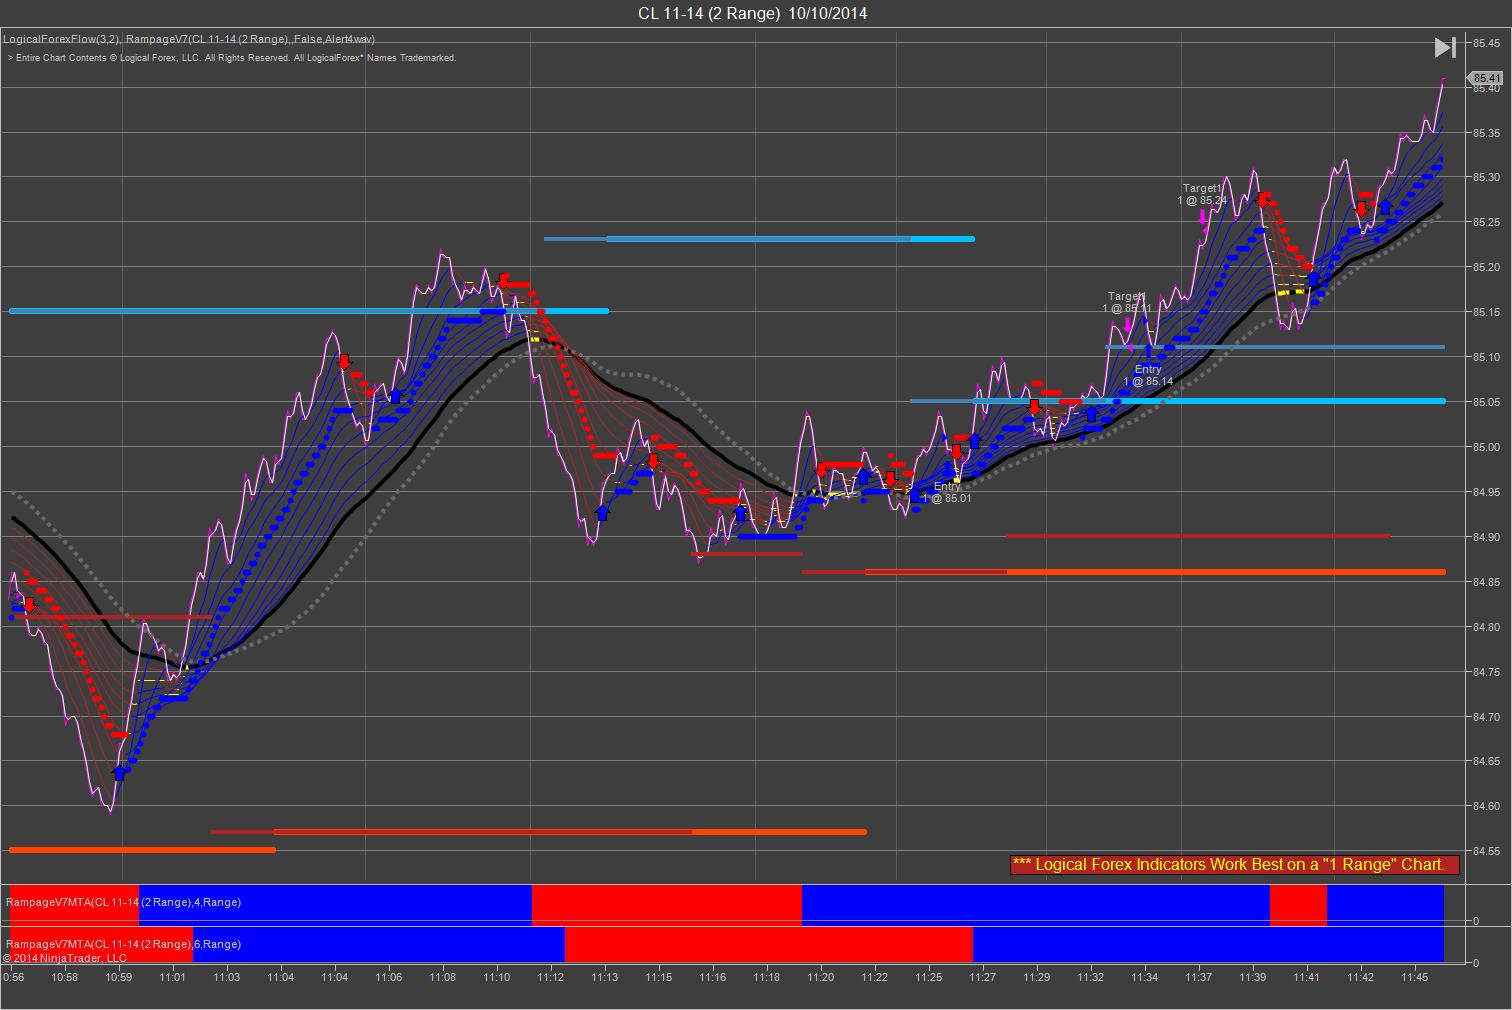
Task: Click the Logical Forex copyright notice line
Action: click(232, 58)
